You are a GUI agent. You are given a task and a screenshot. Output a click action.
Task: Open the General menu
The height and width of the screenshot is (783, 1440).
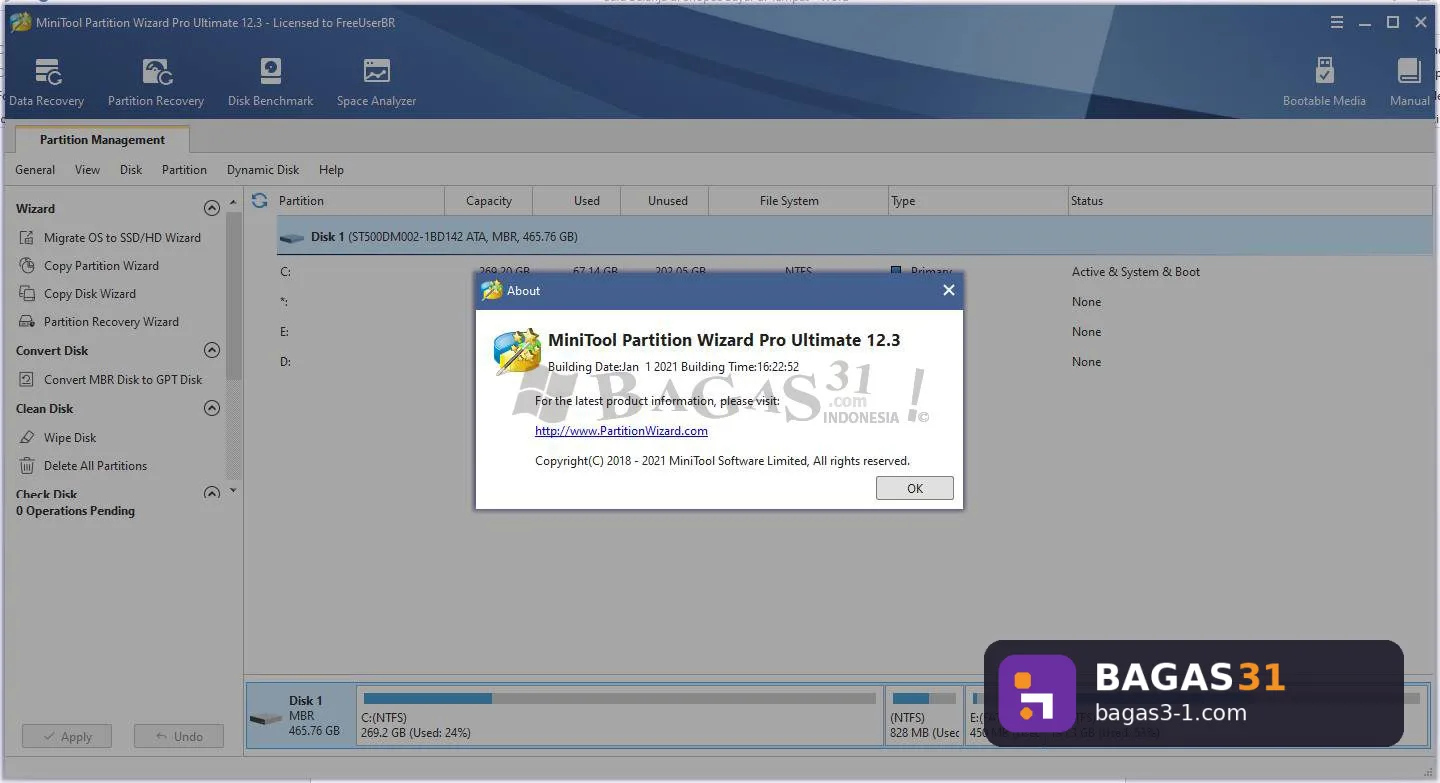pyautogui.click(x=35, y=170)
